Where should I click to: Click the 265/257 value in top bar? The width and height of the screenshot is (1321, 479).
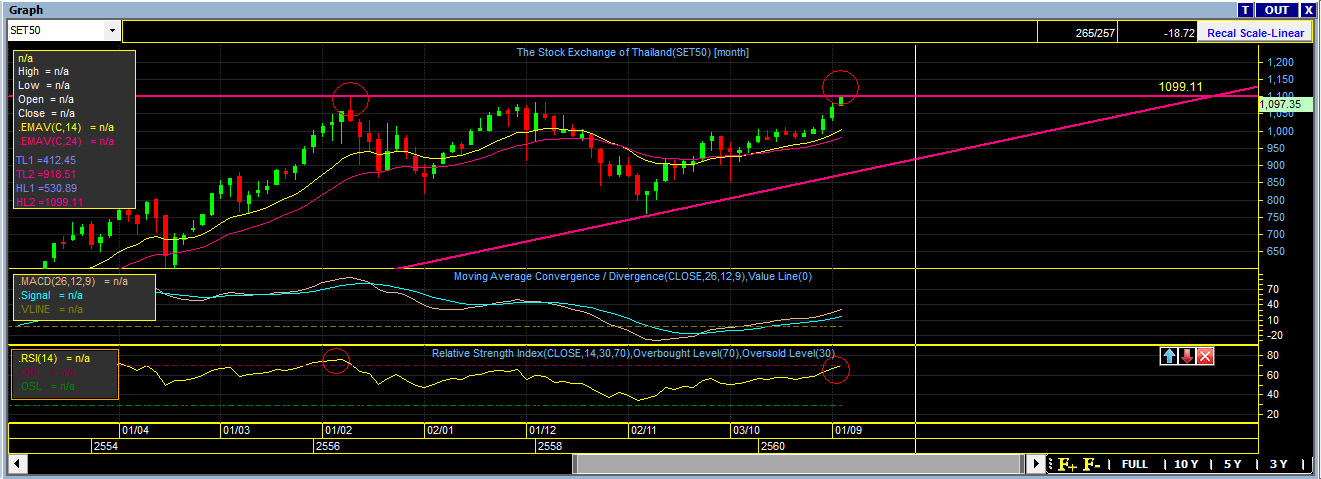click(1094, 32)
